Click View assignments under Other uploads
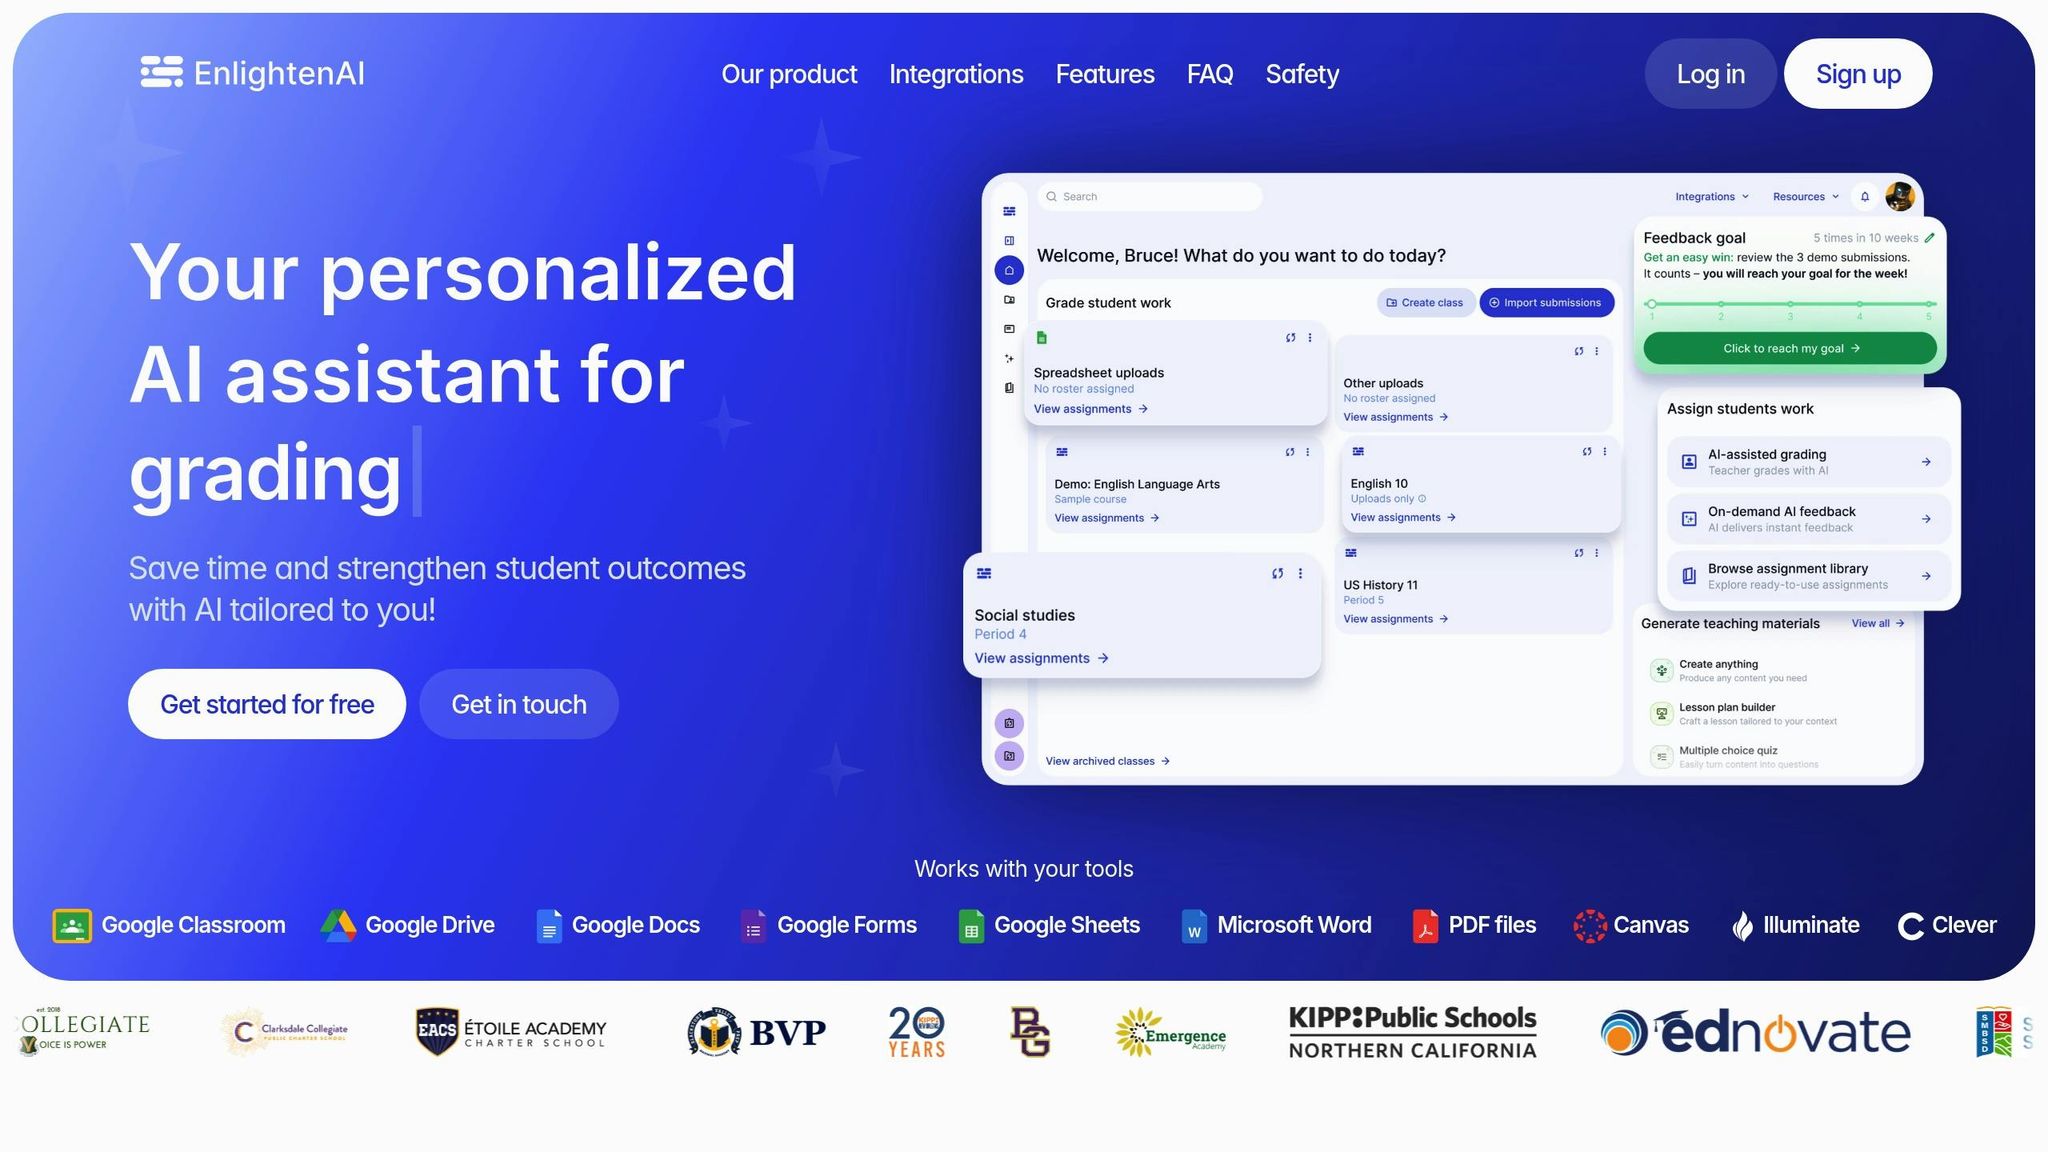Image resolution: width=2048 pixels, height=1152 pixels. pyautogui.click(x=1395, y=417)
